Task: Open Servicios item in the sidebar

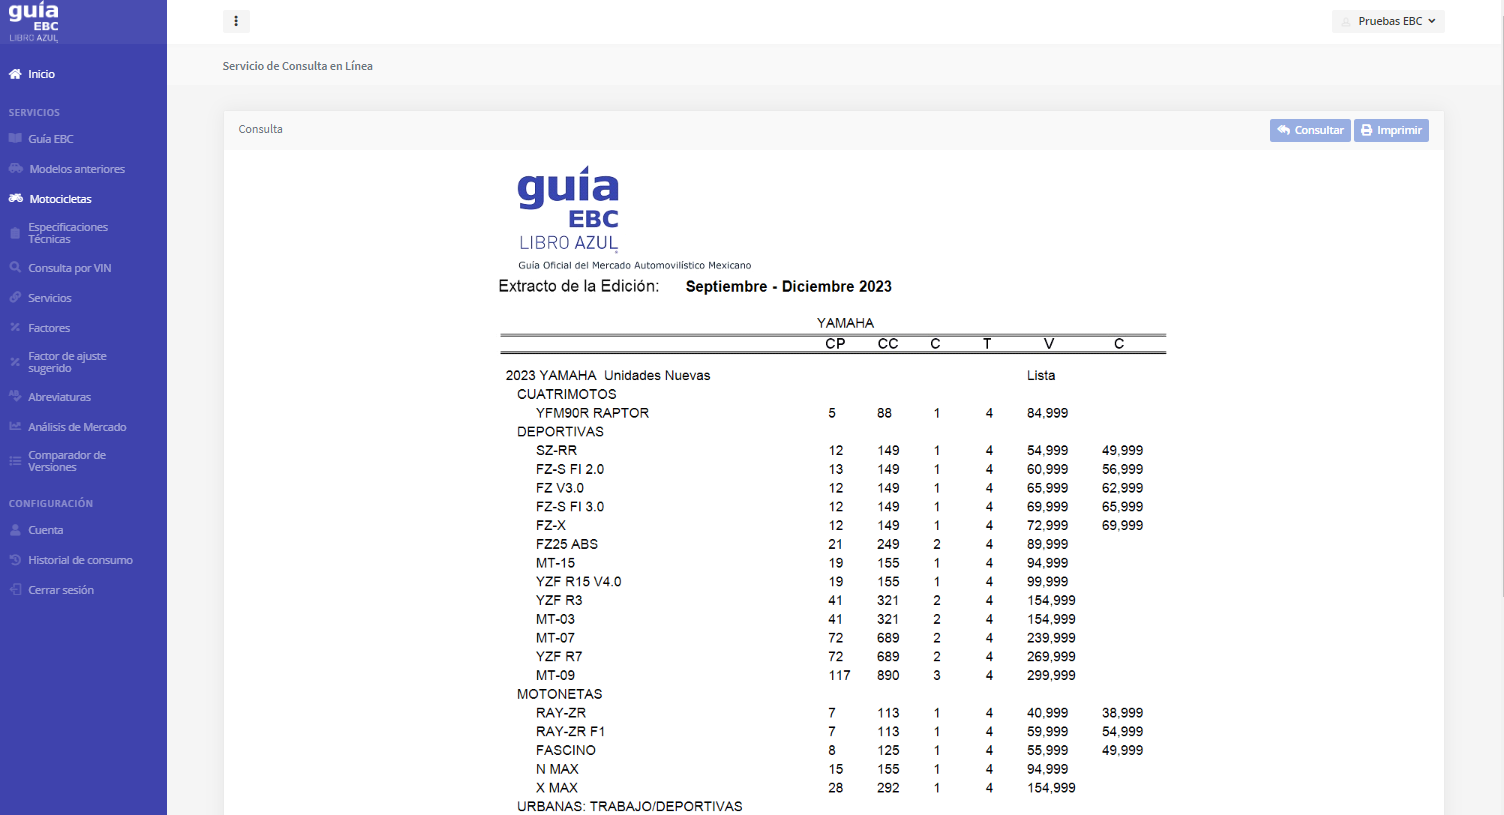Action: [x=50, y=298]
